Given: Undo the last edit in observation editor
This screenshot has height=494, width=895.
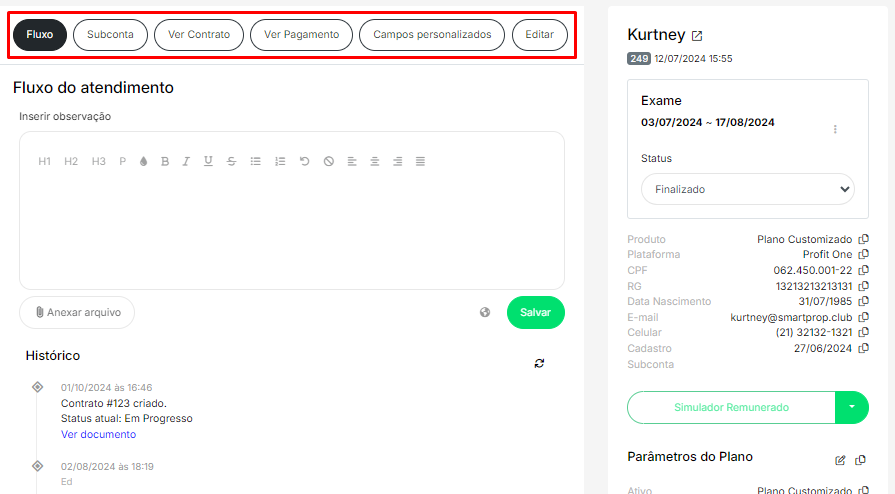Looking at the screenshot, I should 304,161.
